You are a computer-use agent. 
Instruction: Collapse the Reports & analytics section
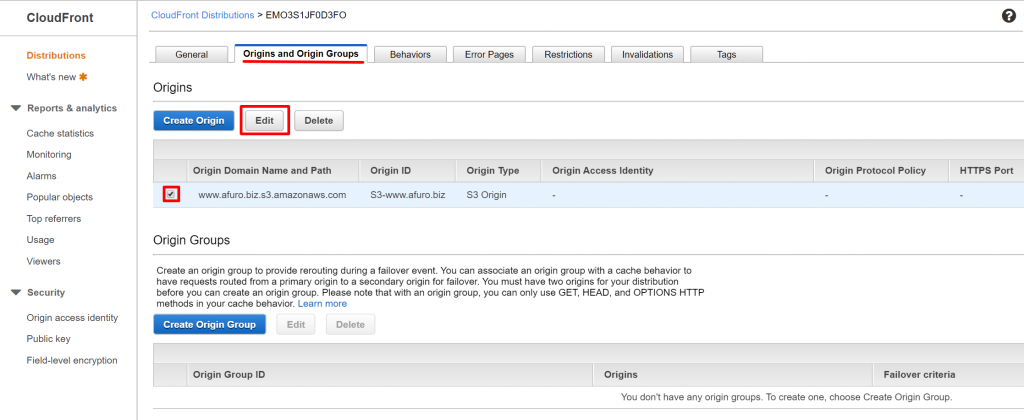(16, 108)
